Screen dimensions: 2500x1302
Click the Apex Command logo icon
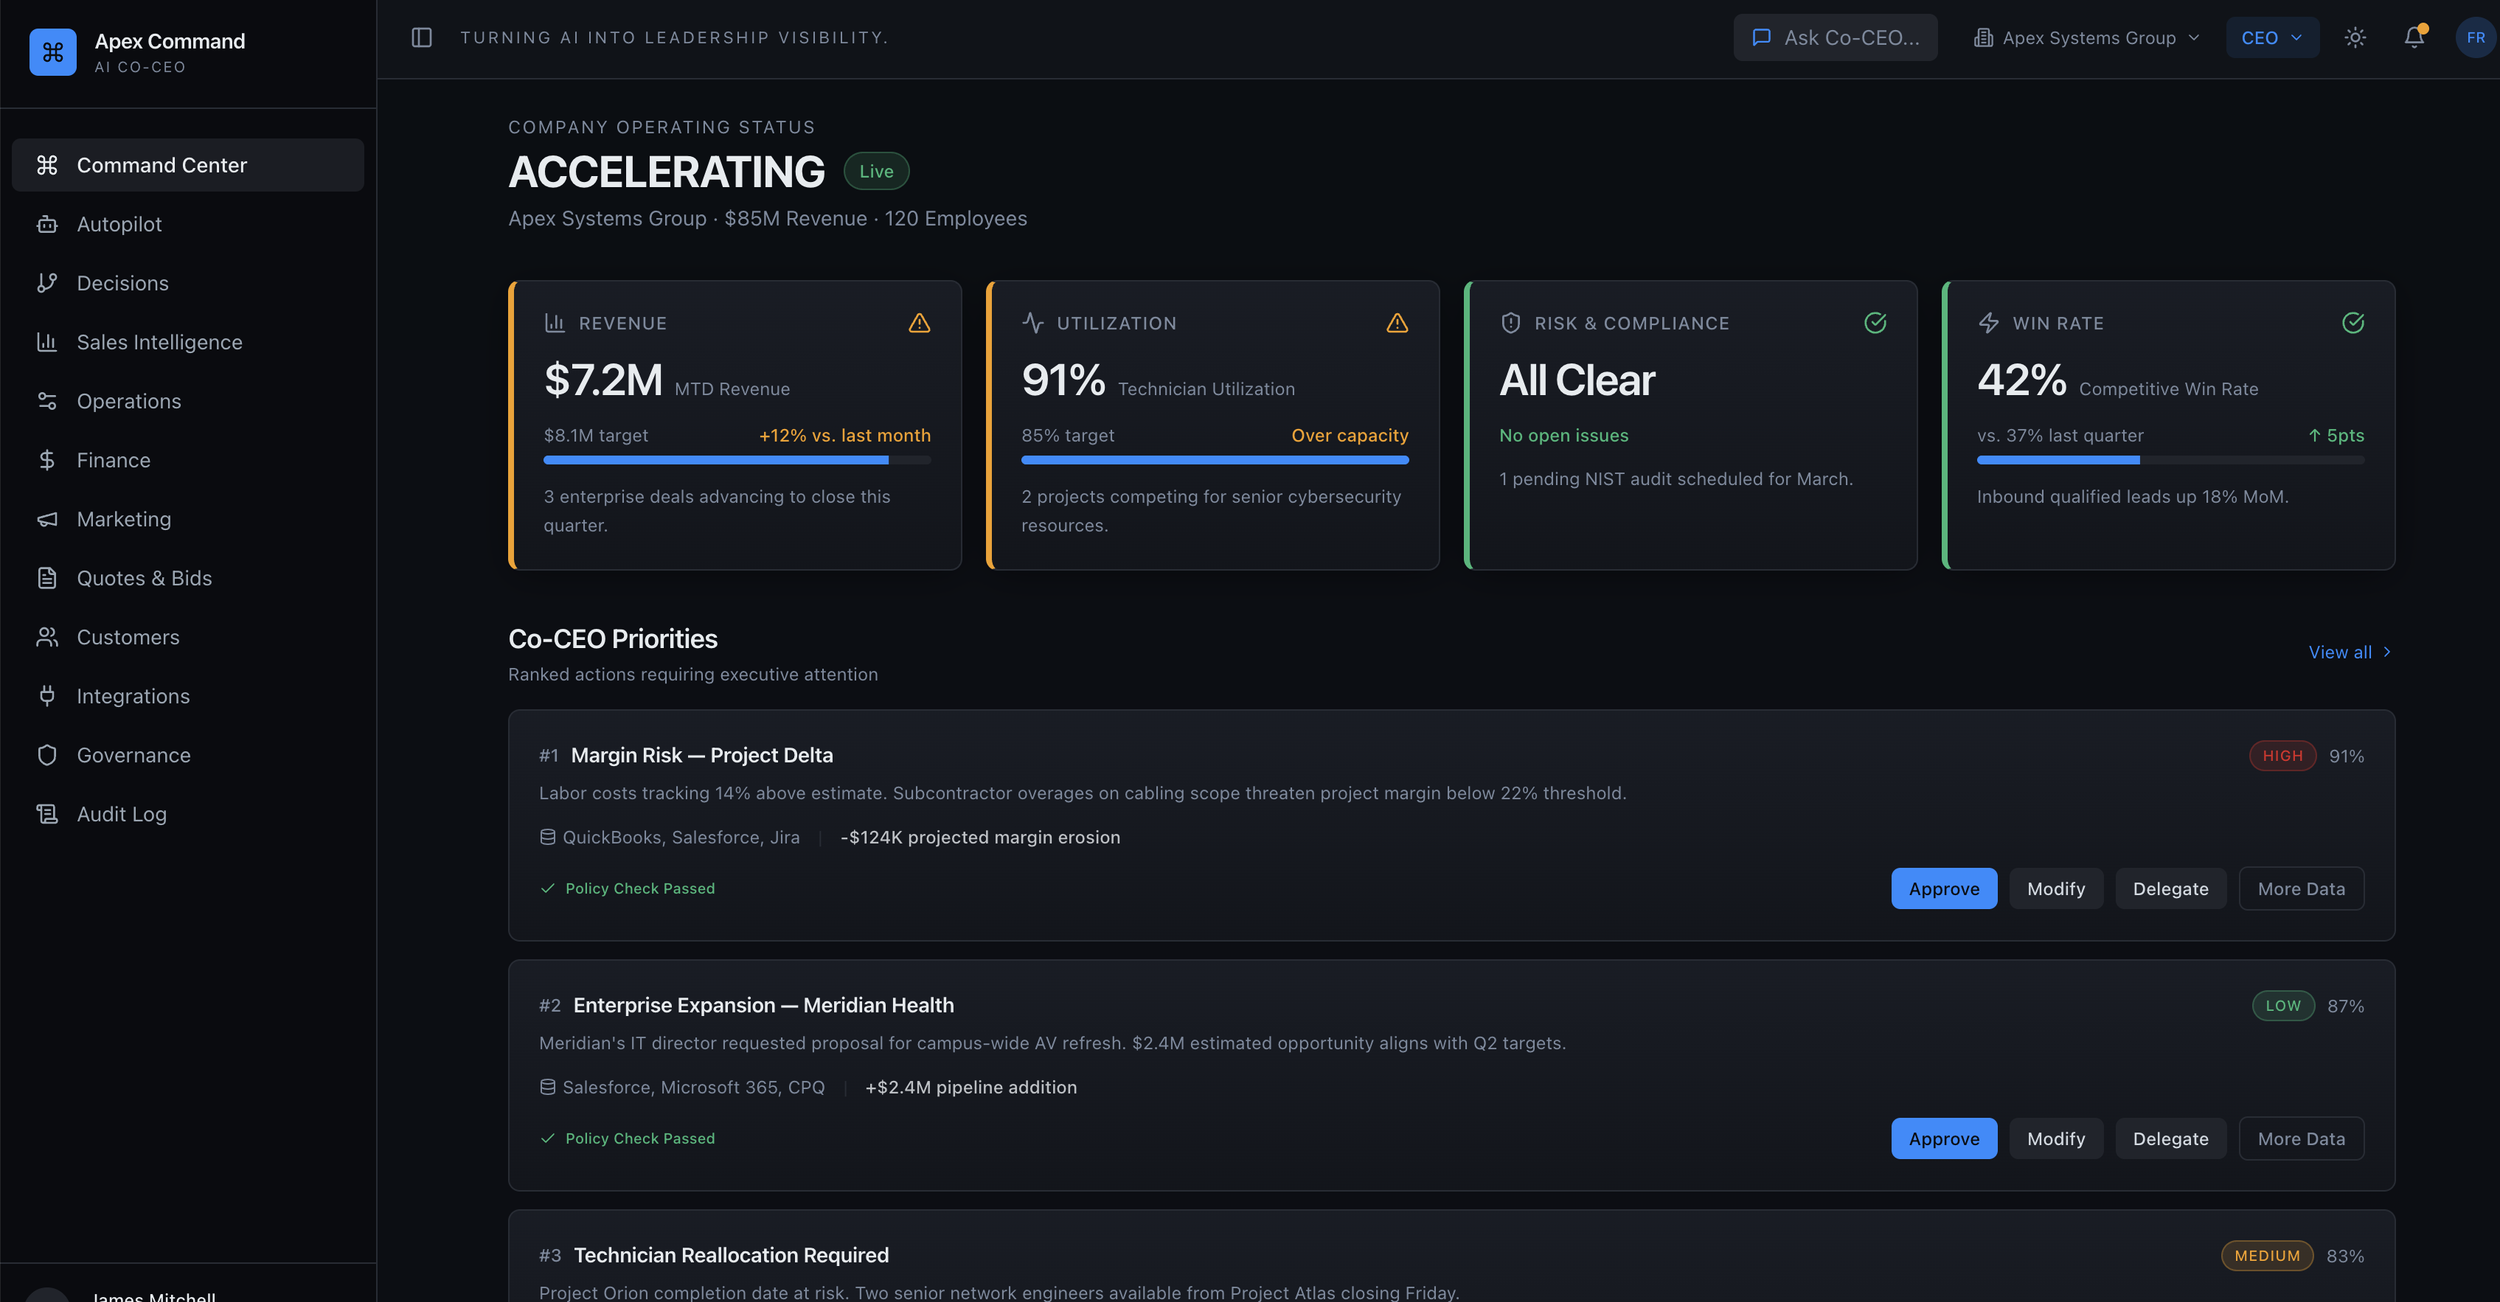coord(53,52)
